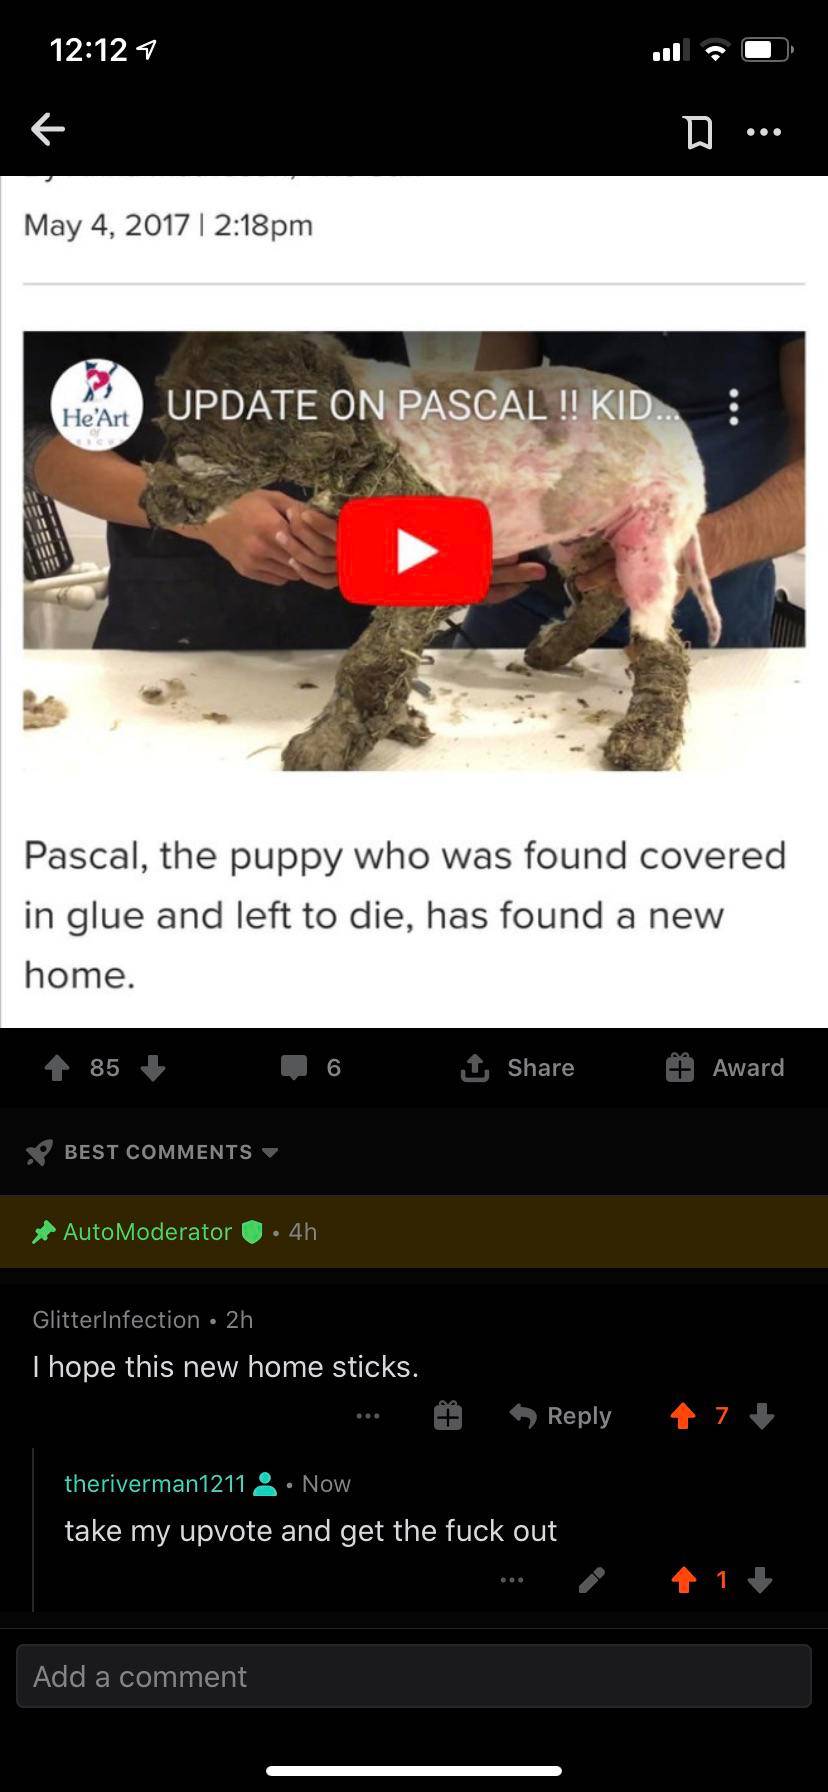
Task: Open YouTube video options three-dot menu
Action: pyautogui.click(x=734, y=406)
